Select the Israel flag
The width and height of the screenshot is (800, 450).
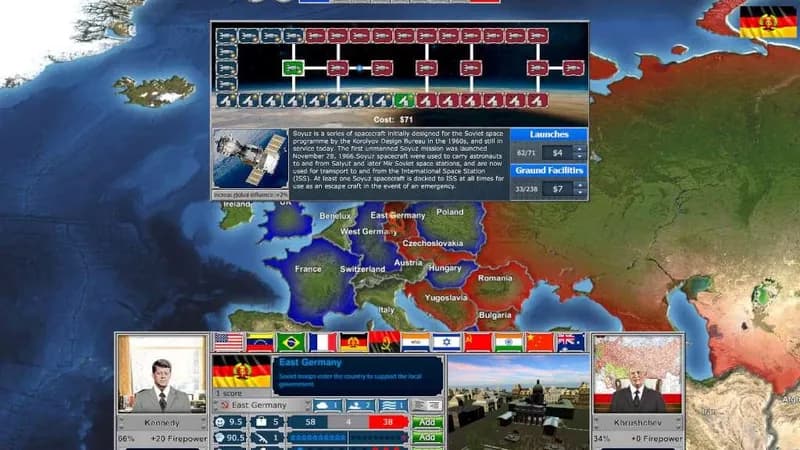(447, 342)
